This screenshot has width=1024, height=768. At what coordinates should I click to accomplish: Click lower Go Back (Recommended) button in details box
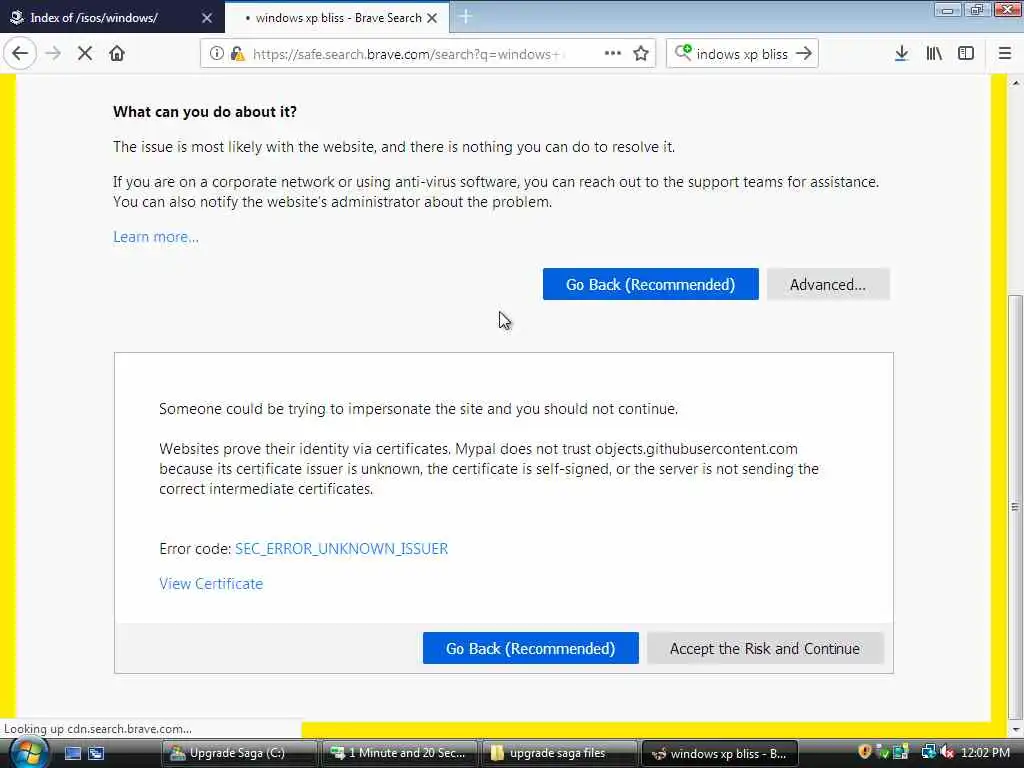pos(530,648)
